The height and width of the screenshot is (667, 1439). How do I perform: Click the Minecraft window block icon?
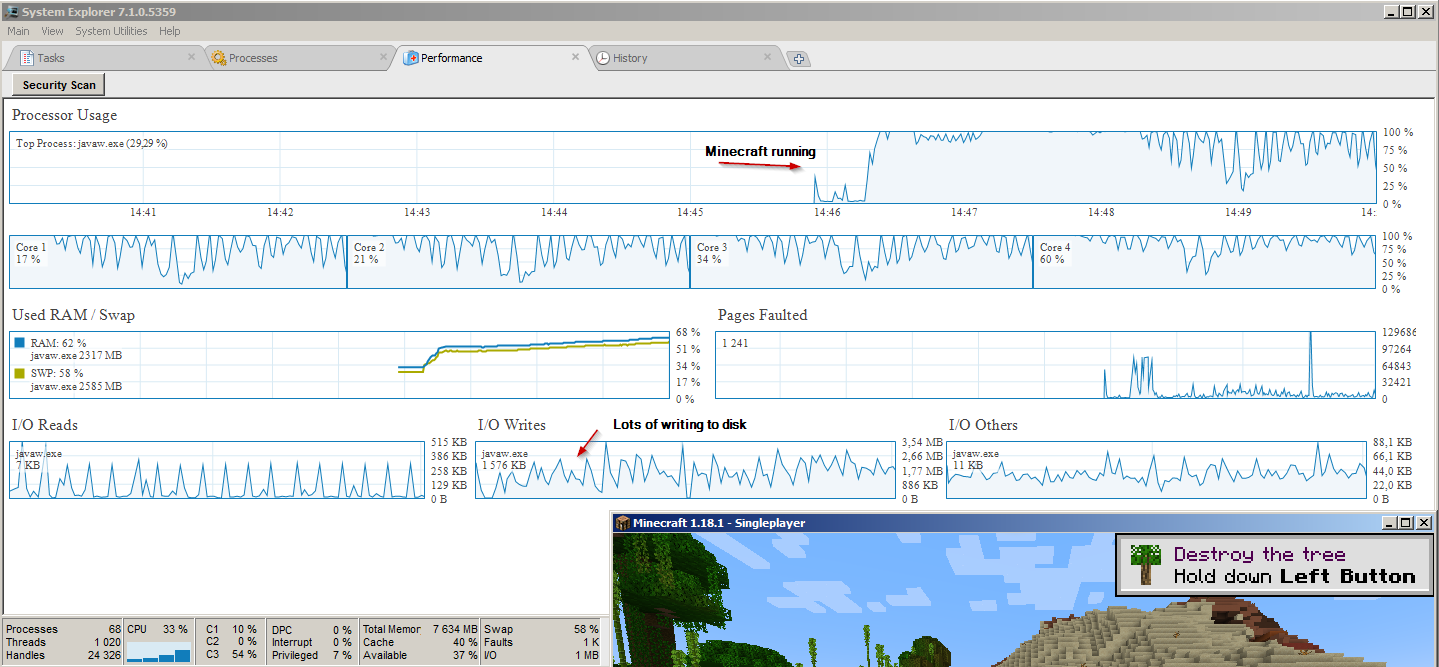(622, 523)
